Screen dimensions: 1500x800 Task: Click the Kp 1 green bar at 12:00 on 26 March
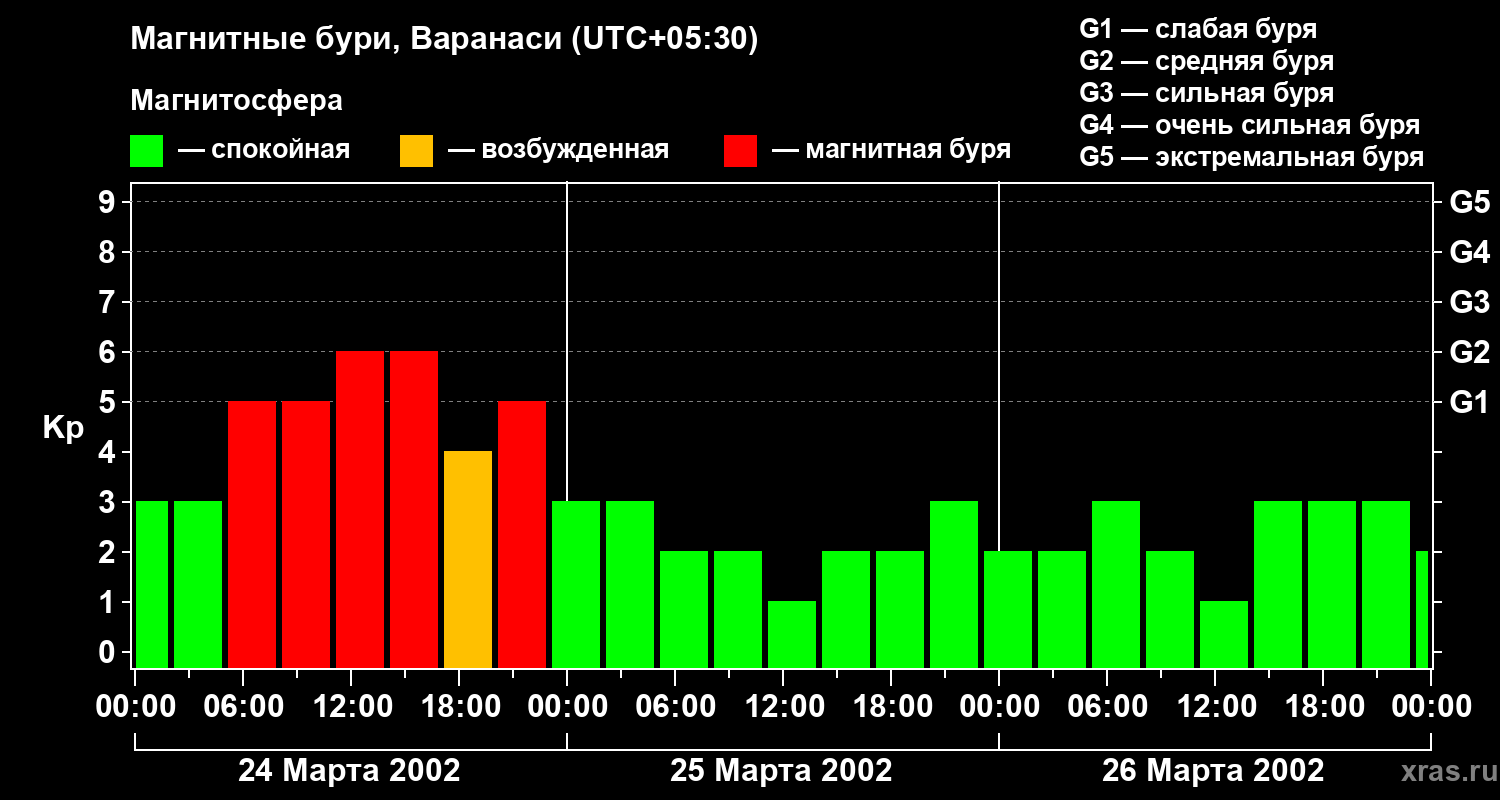pyautogui.click(x=1224, y=634)
